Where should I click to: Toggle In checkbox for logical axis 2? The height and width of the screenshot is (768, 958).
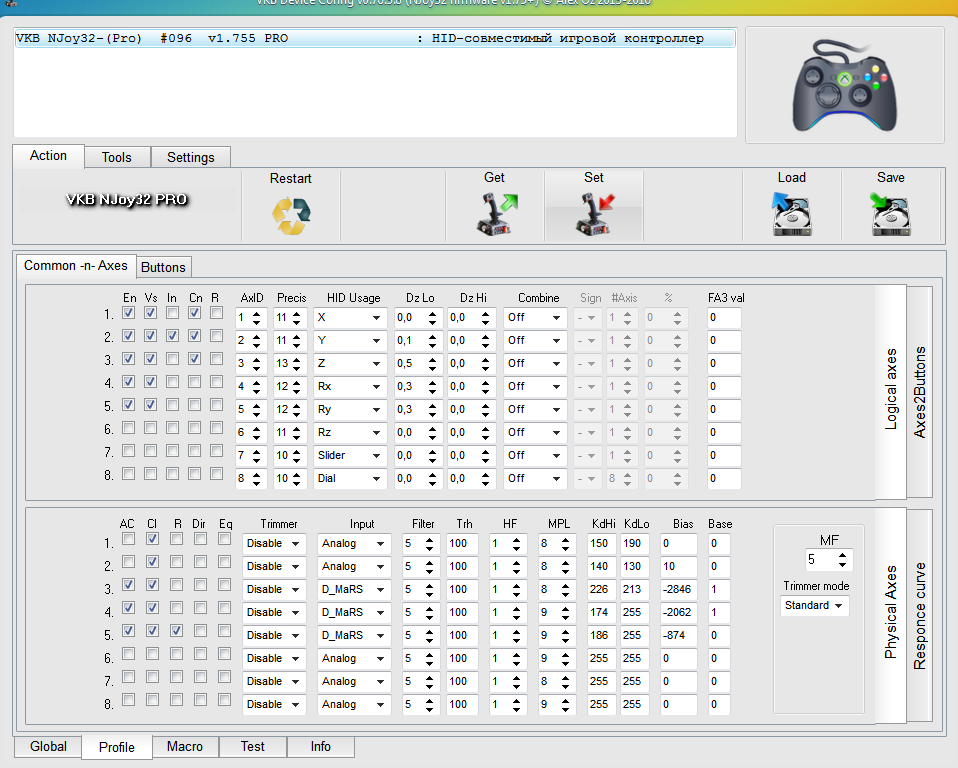click(x=172, y=335)
